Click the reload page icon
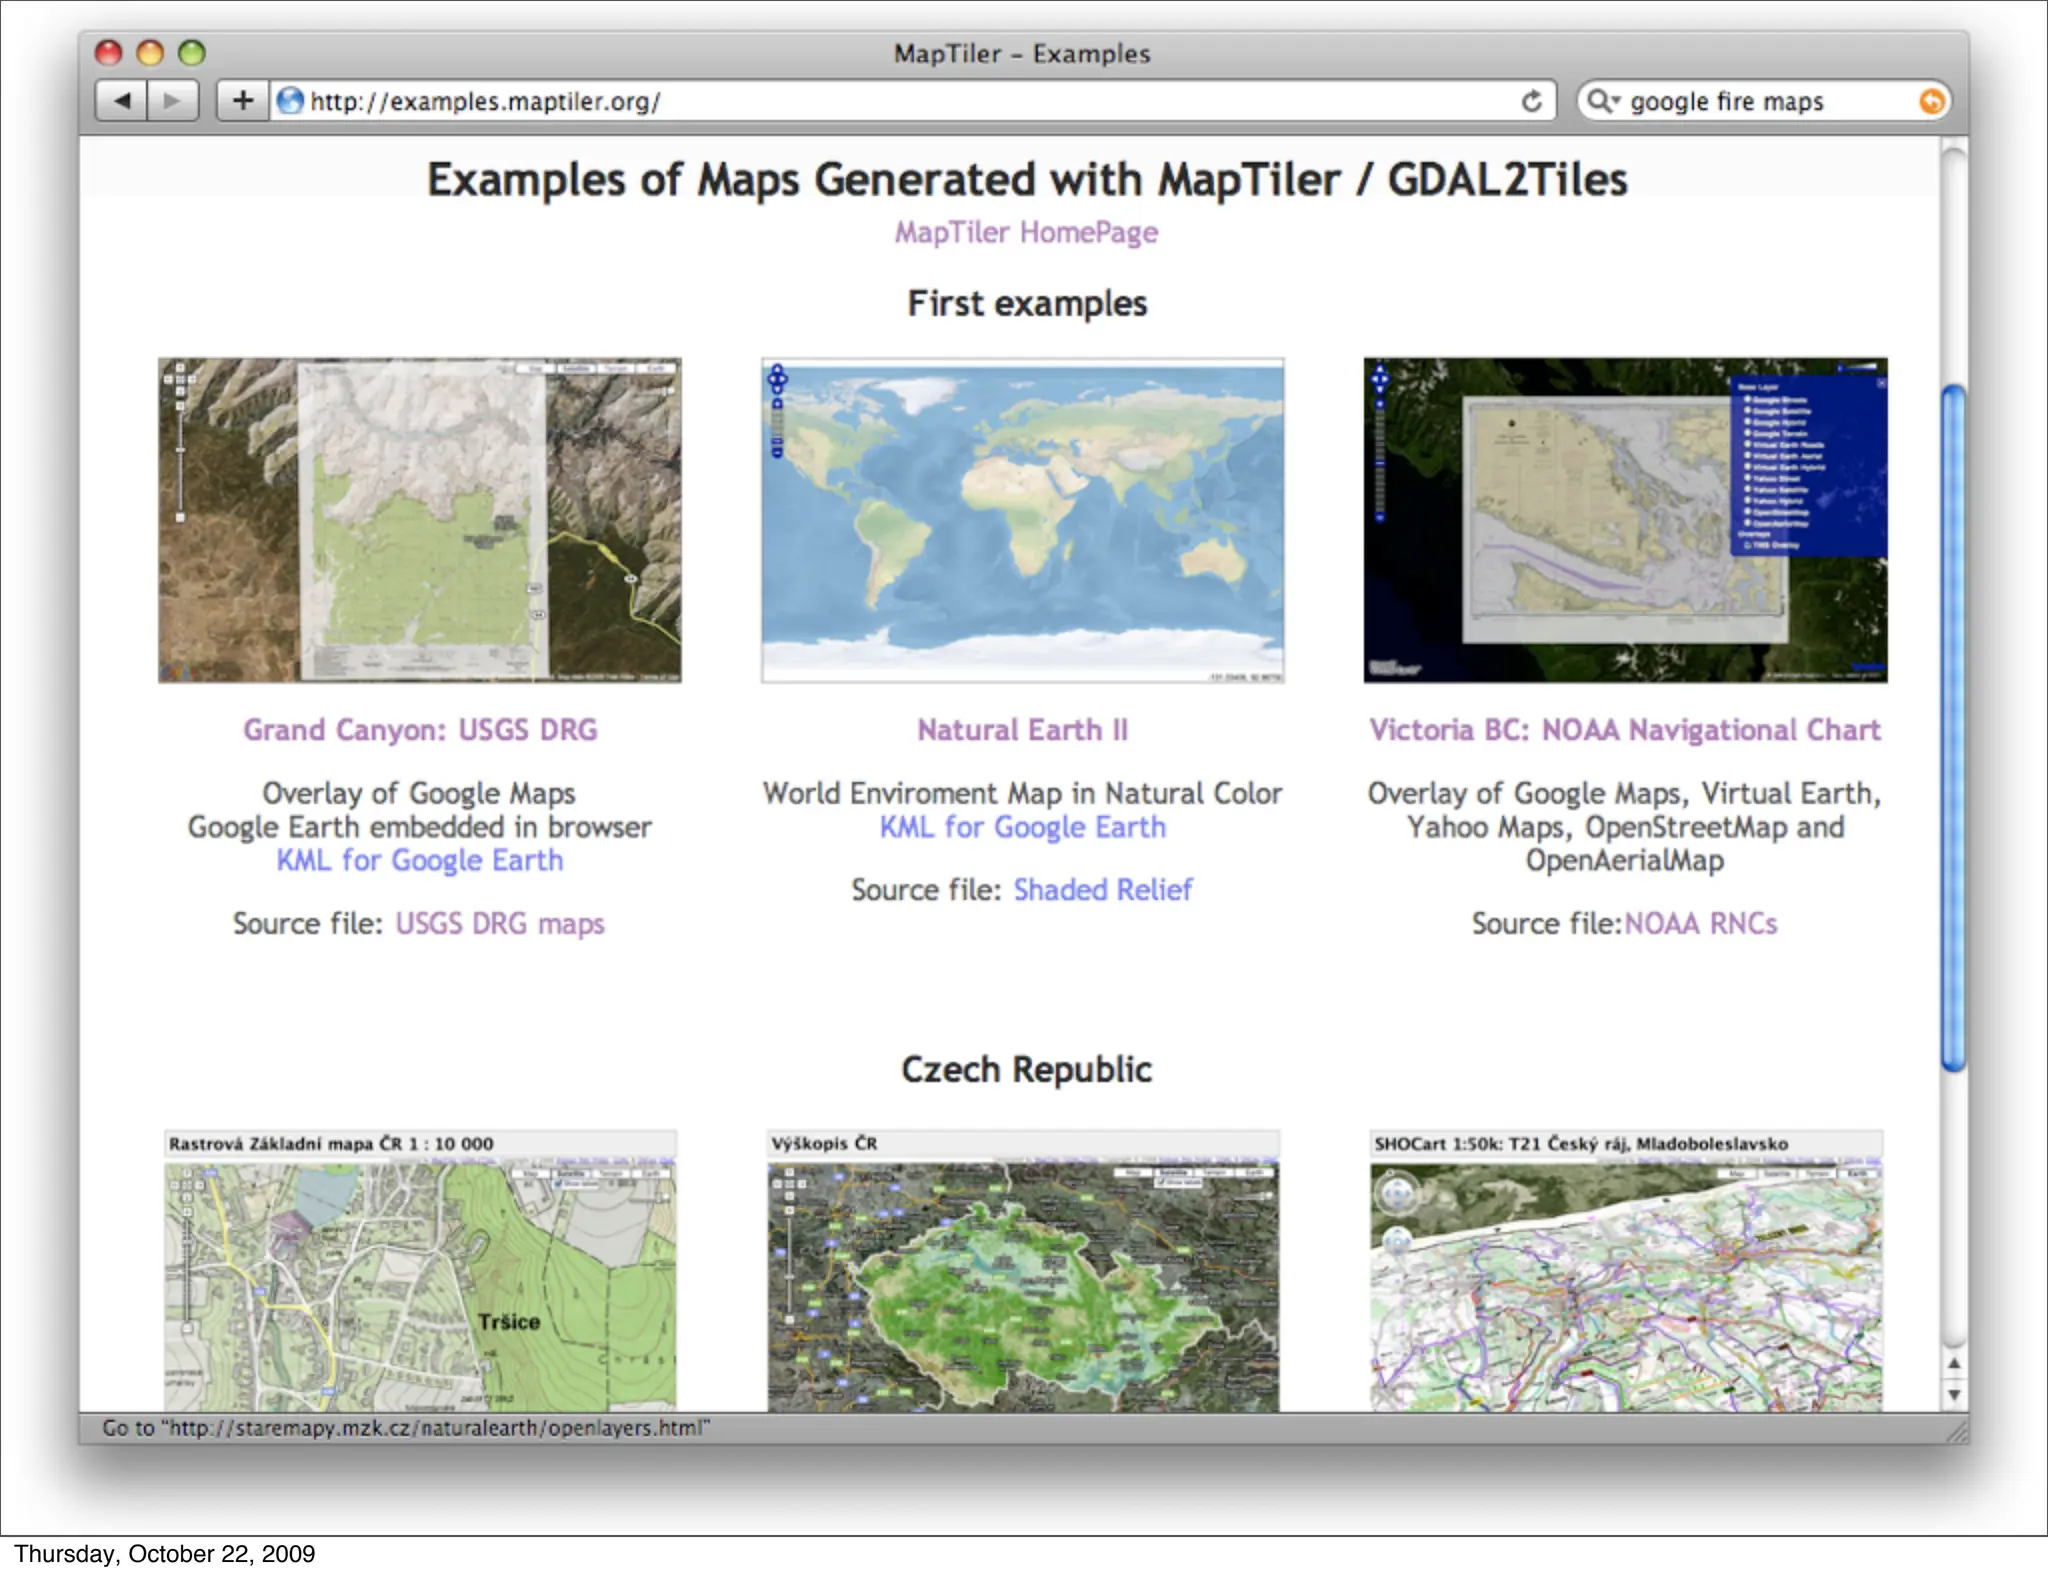This screenshot has height=1576, width=2048. tap(1531, 101)
